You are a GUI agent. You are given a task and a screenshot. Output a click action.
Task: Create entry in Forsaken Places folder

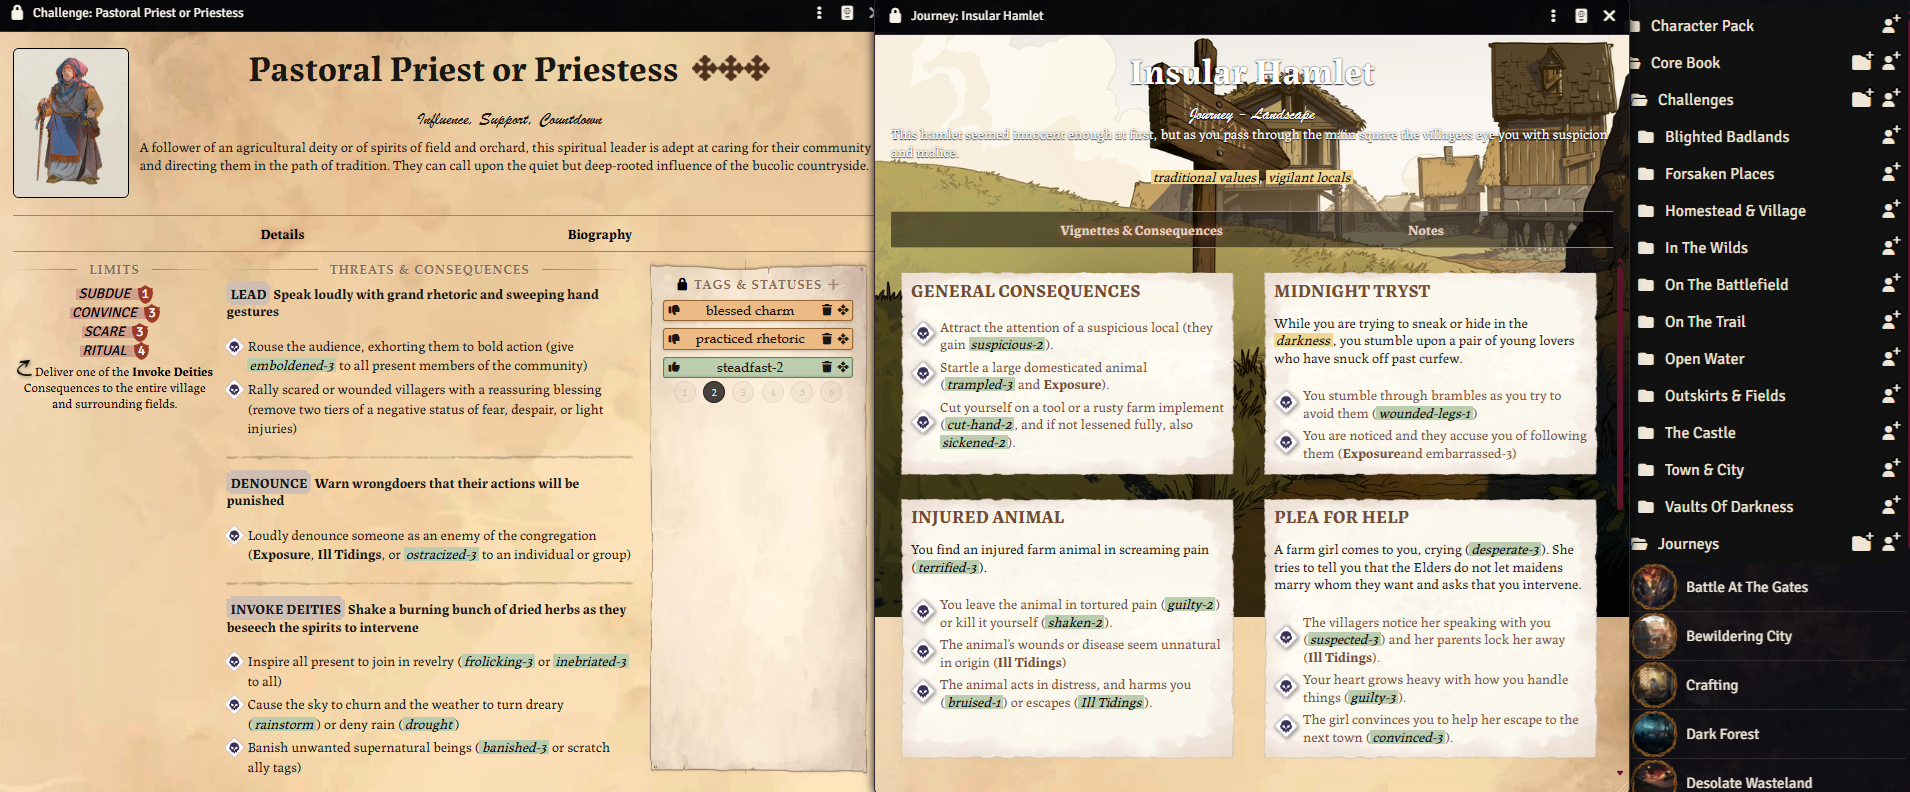(1890, 173)
